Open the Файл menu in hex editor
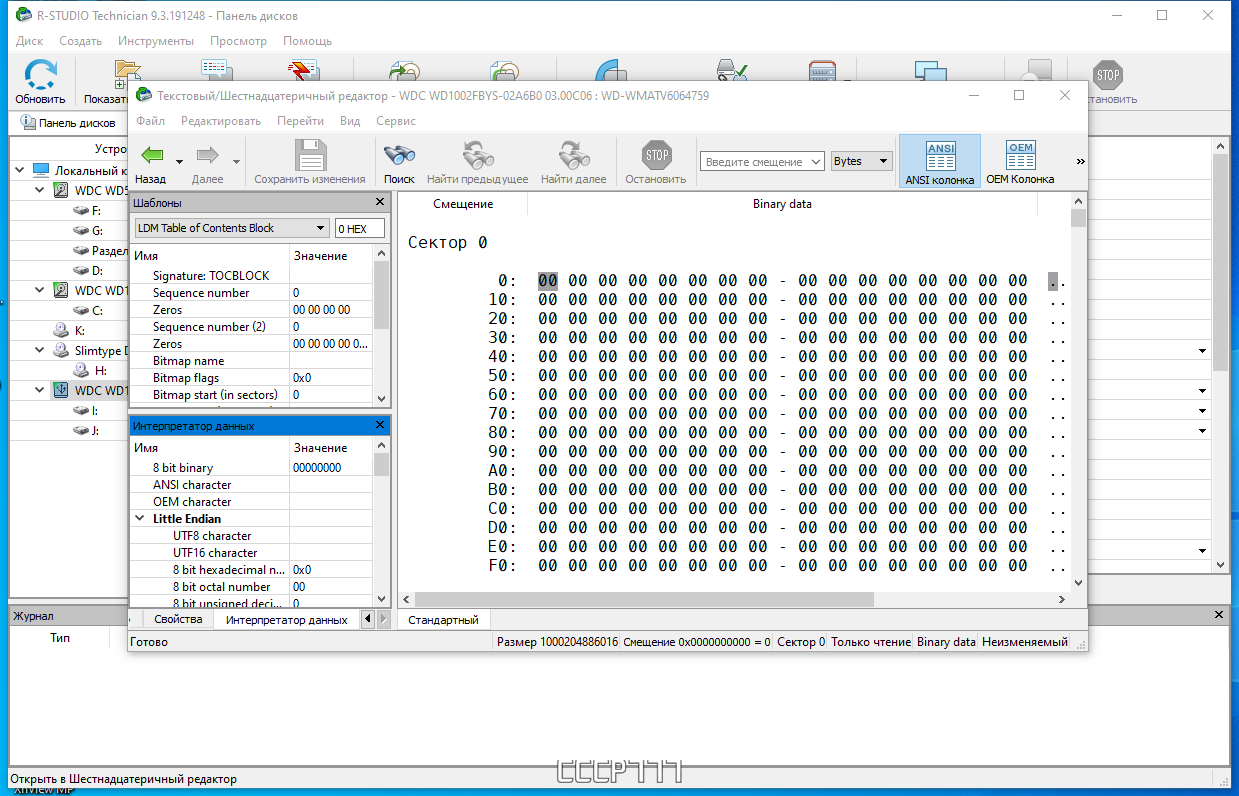 [151, 121]
